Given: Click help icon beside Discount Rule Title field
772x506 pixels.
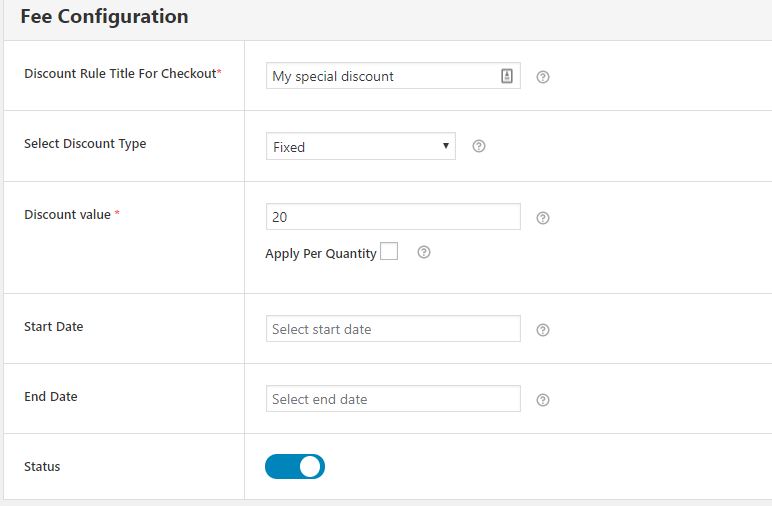Looking at the screenshot, I should (543, 77).
